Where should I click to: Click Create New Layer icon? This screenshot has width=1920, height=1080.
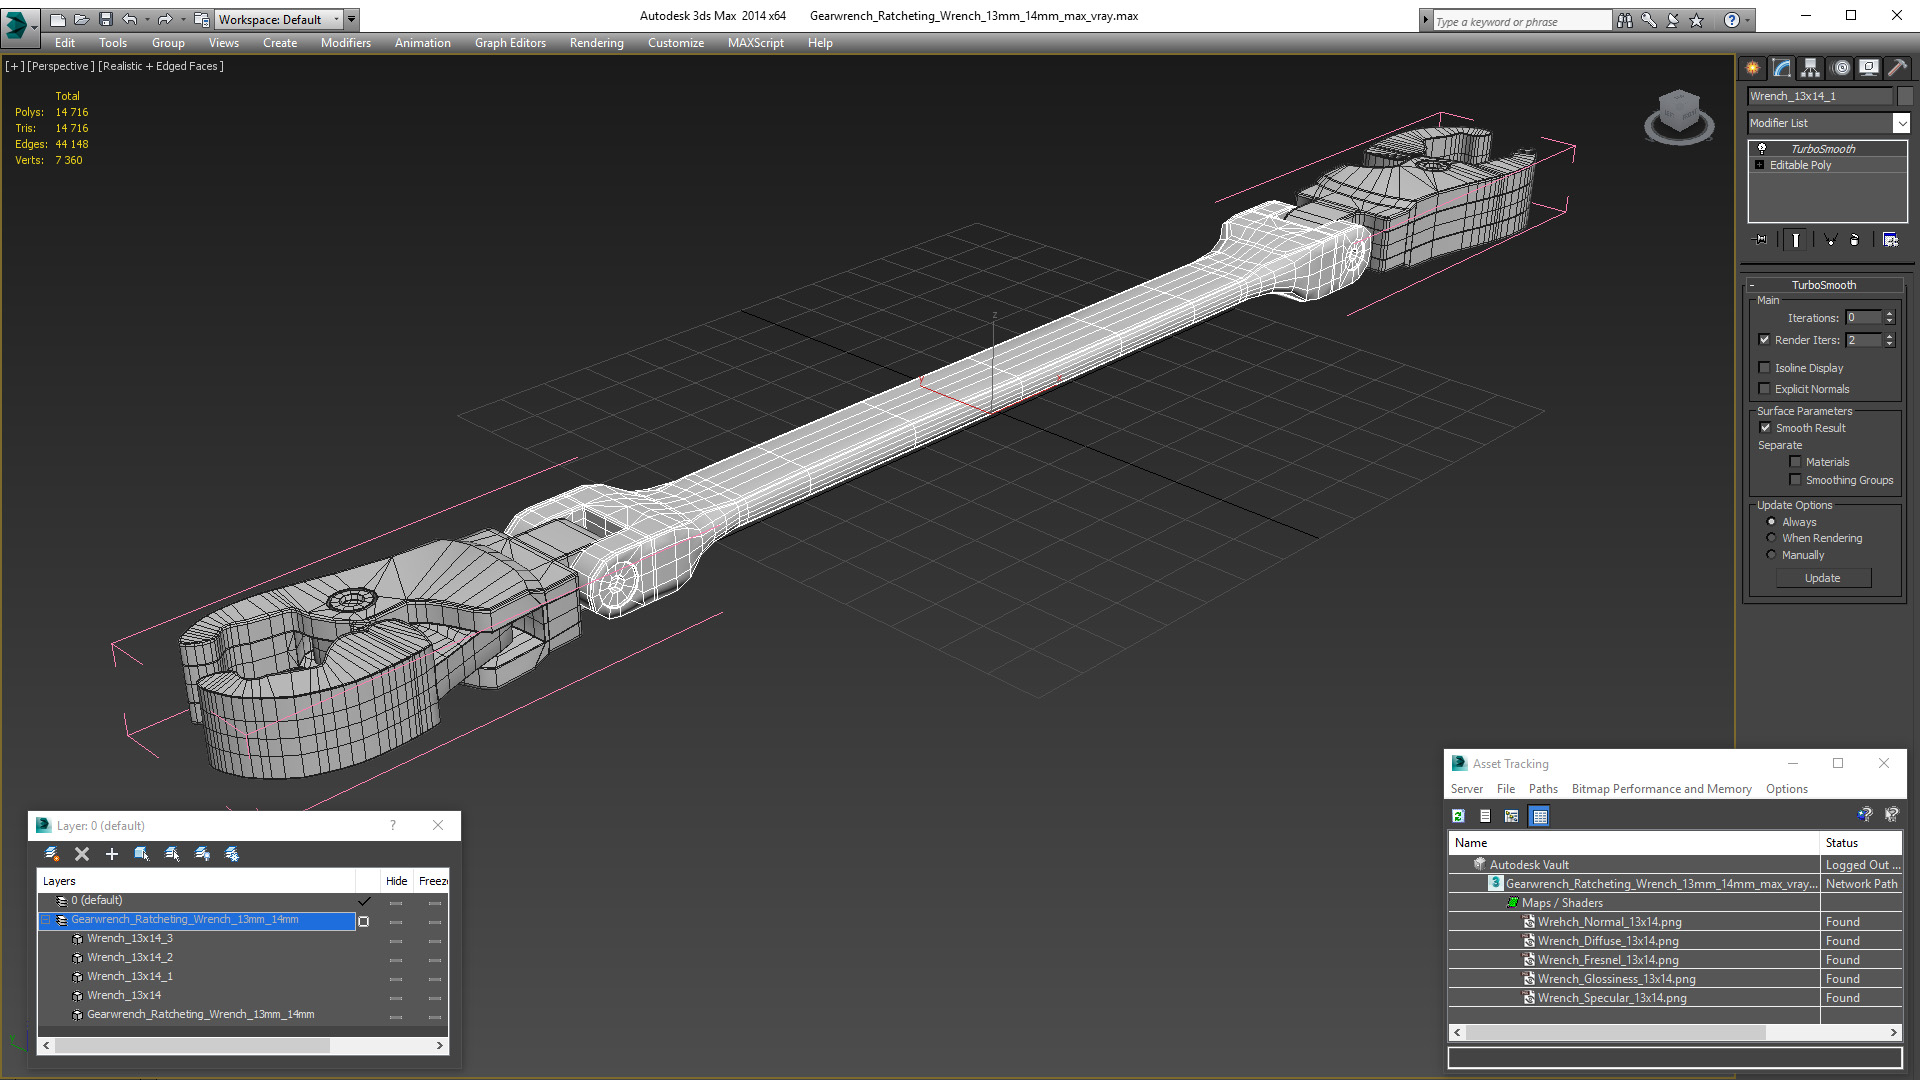(x=52, y=854)
